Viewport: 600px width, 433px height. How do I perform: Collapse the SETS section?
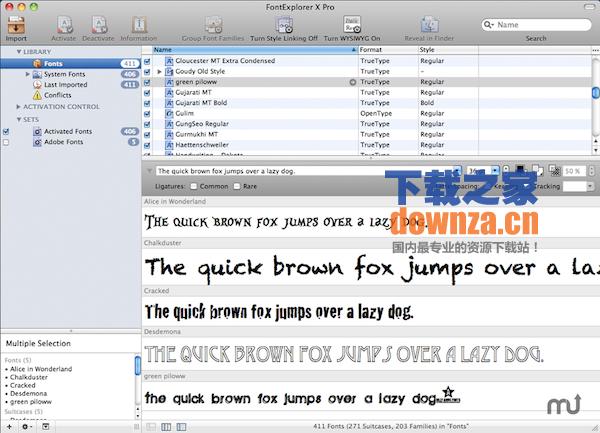tap(19, 120)
